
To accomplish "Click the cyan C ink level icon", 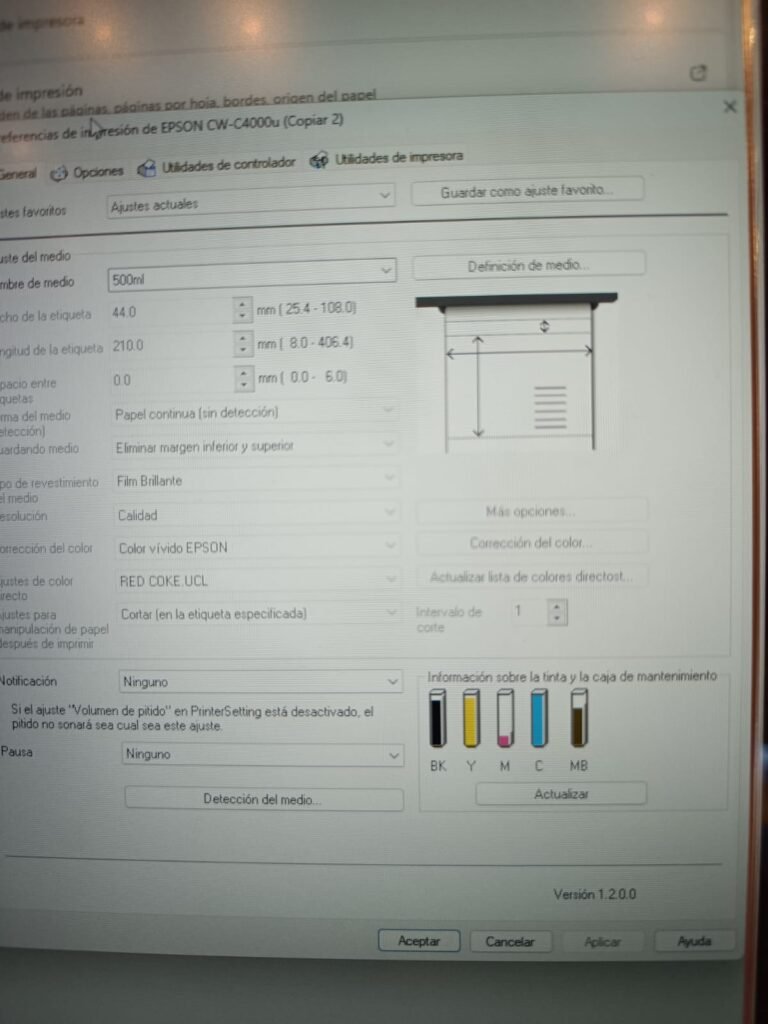I will (539, 719).
